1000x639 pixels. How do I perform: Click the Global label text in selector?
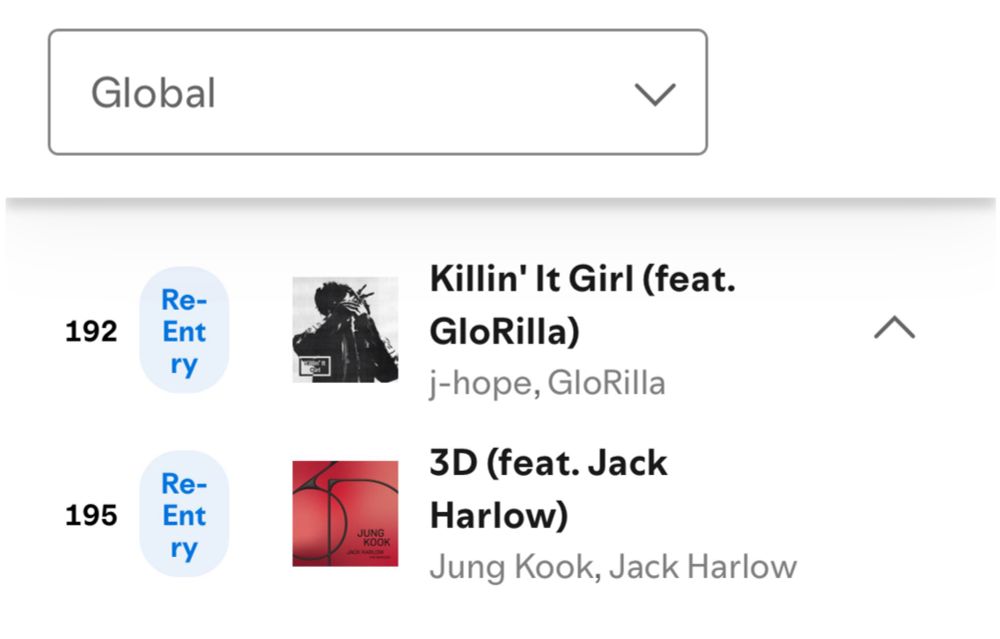[x=153, y=93]
